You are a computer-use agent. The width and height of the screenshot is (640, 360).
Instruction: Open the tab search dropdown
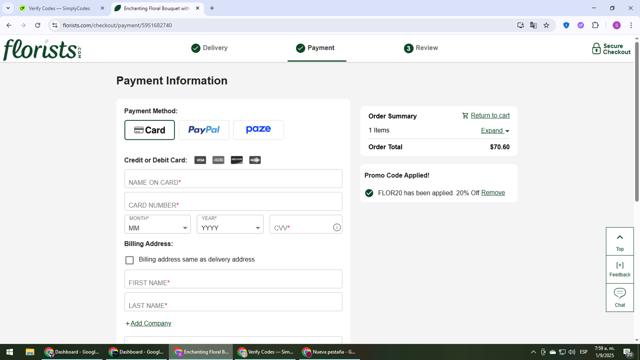[8, 8]
